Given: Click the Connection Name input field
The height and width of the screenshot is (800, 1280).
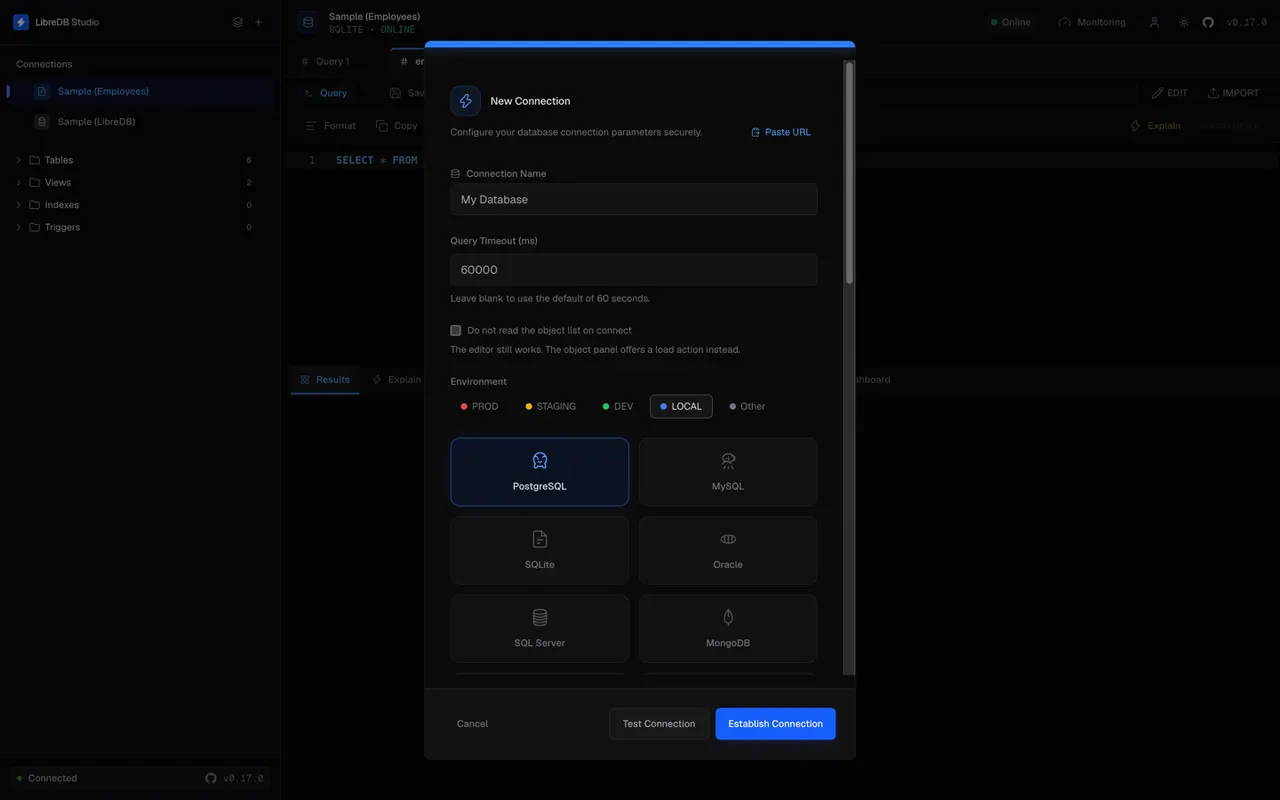Looking at the screenshot, I should pos(634,199).
